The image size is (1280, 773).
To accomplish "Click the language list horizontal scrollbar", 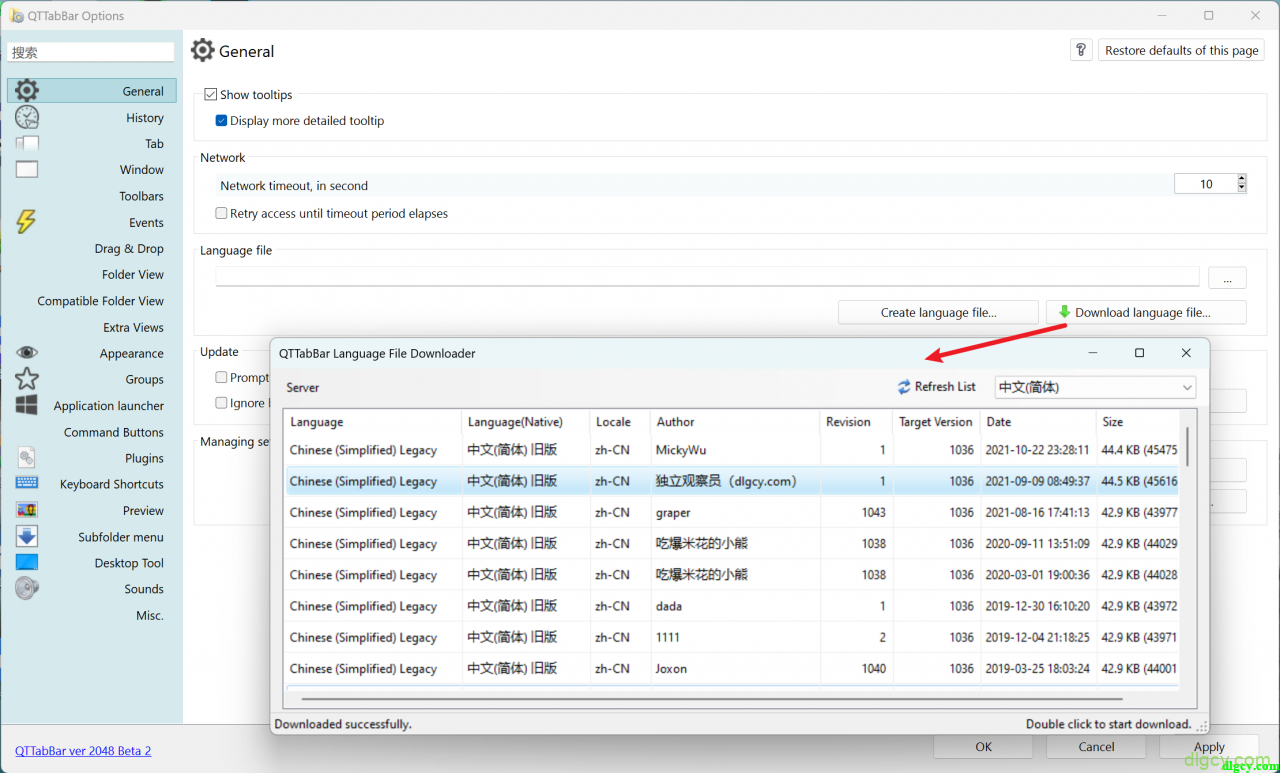I will tap(710, 699).
